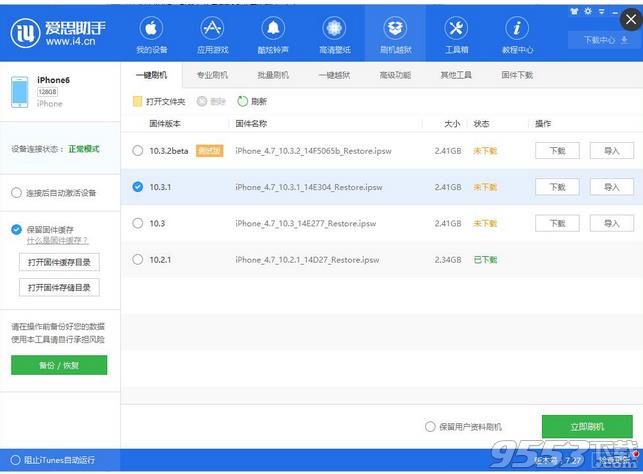Click 打开文件夹 open folder icon
Image resolution: width=643 pixels, height=474 pixels.
(137, 101)
